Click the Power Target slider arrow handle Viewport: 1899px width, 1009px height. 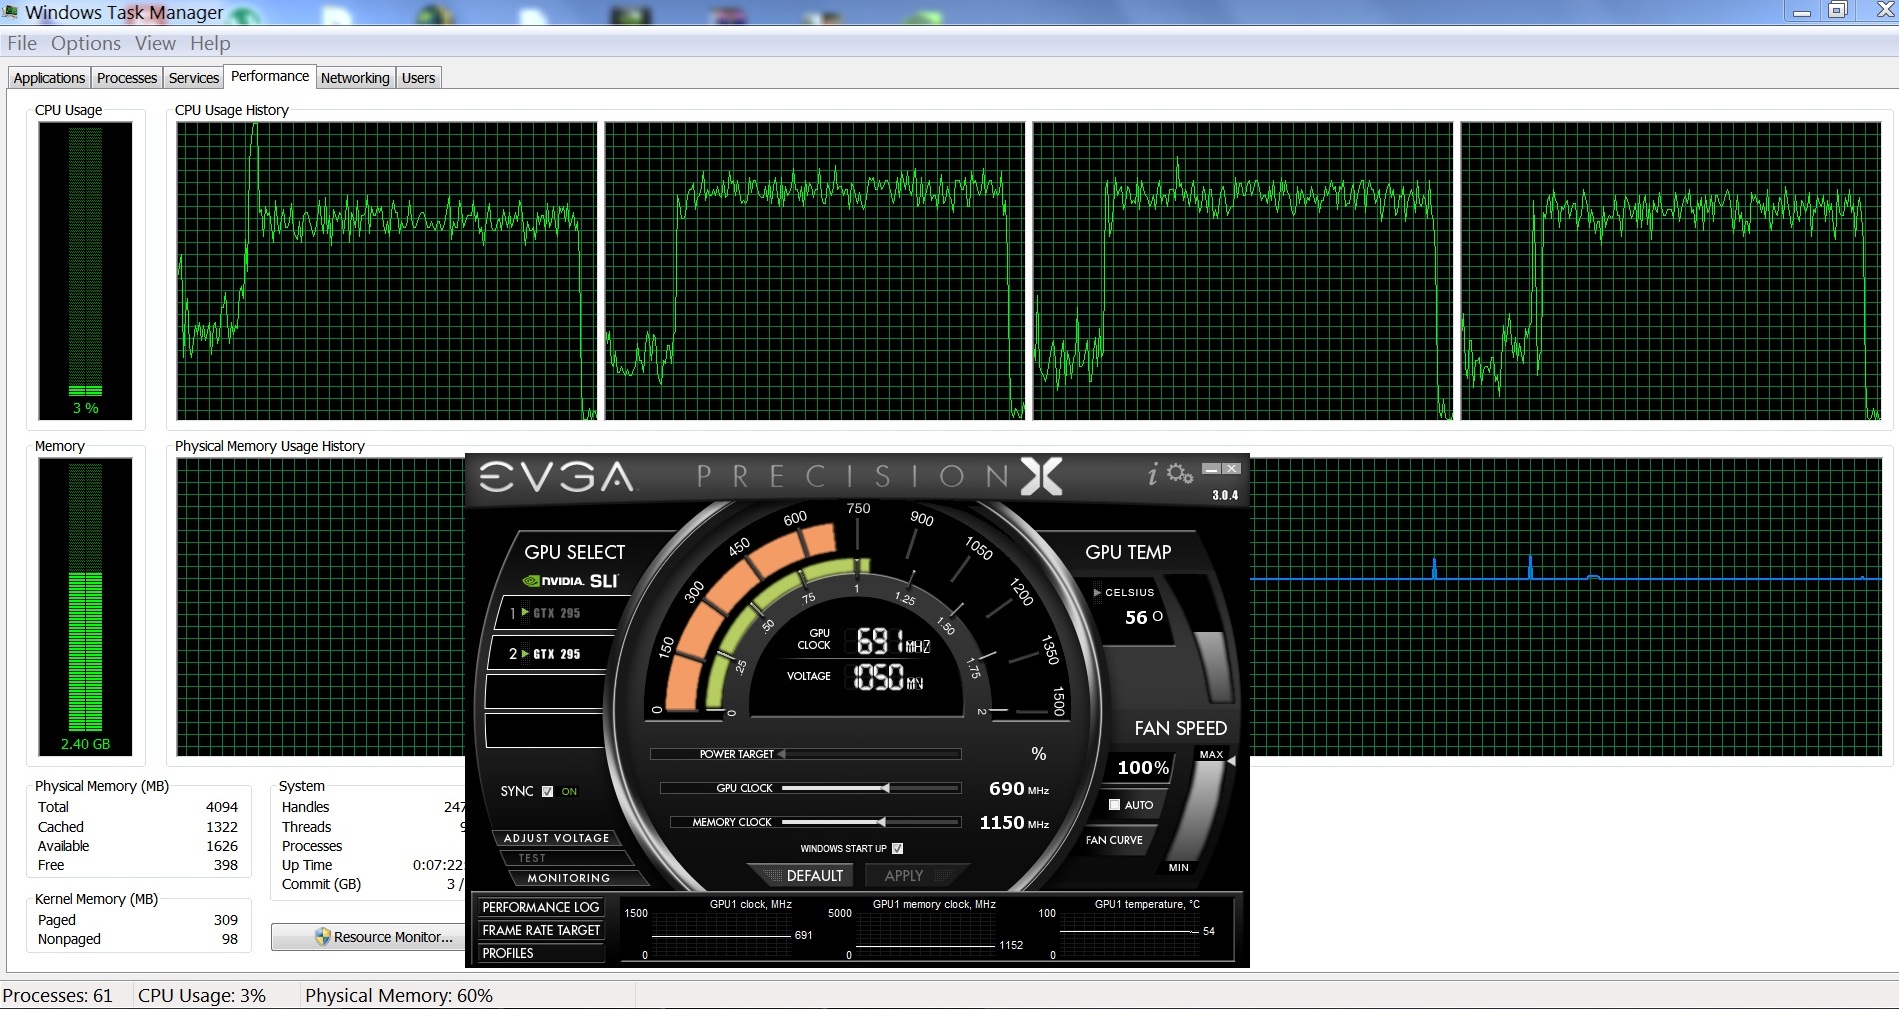coord(782,754)
